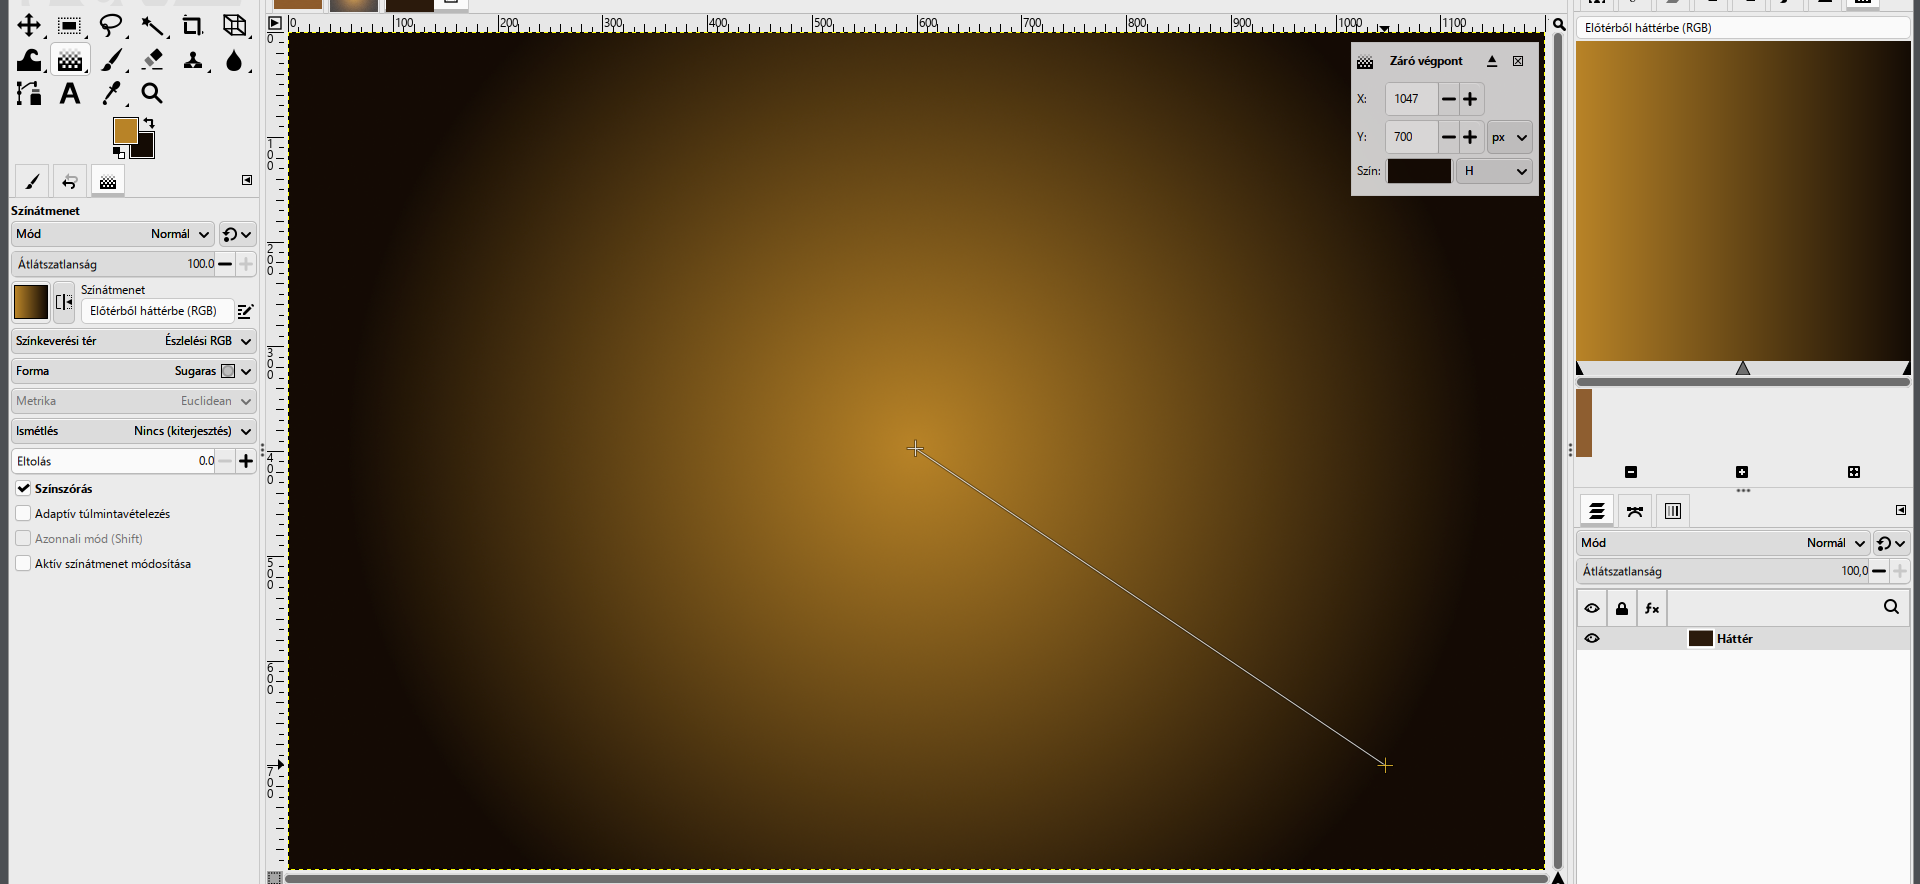The height and width of the screenshot is (884, 1920).
Task: Click the Szín endpoint color swatch
Action: tap(1419, 171)
